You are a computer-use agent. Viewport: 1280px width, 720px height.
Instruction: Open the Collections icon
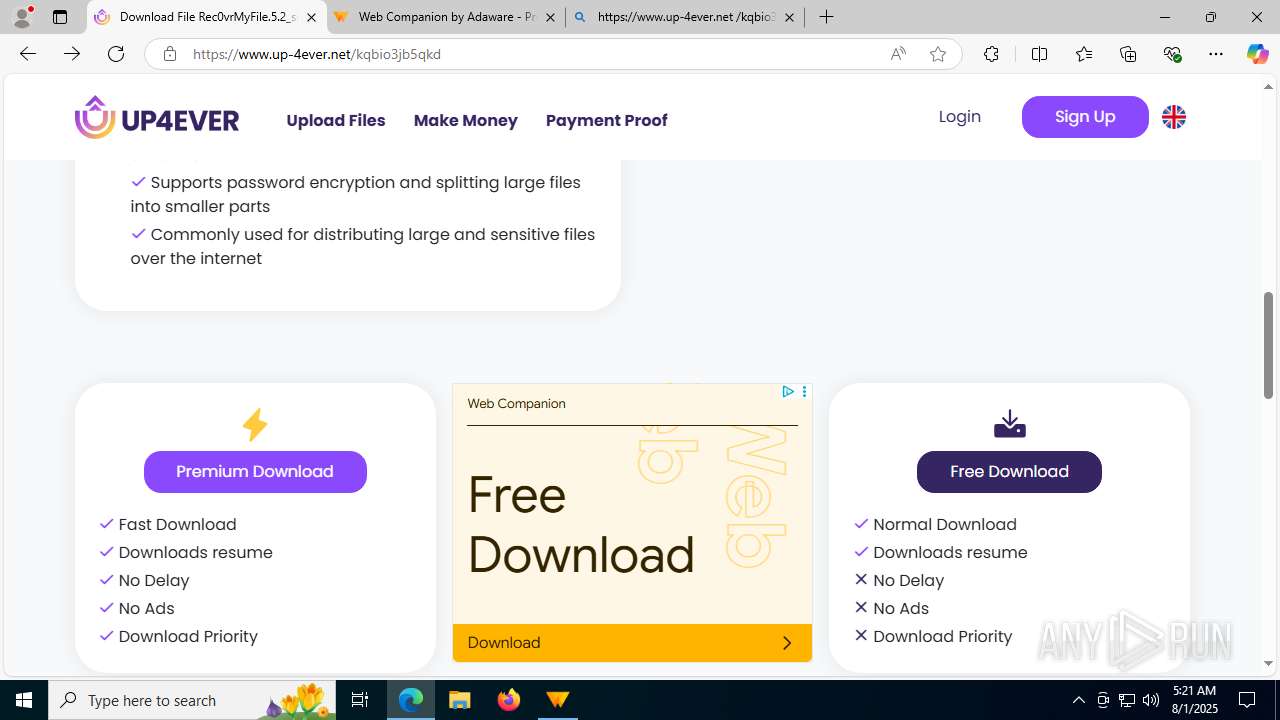tap(1128, 54)
